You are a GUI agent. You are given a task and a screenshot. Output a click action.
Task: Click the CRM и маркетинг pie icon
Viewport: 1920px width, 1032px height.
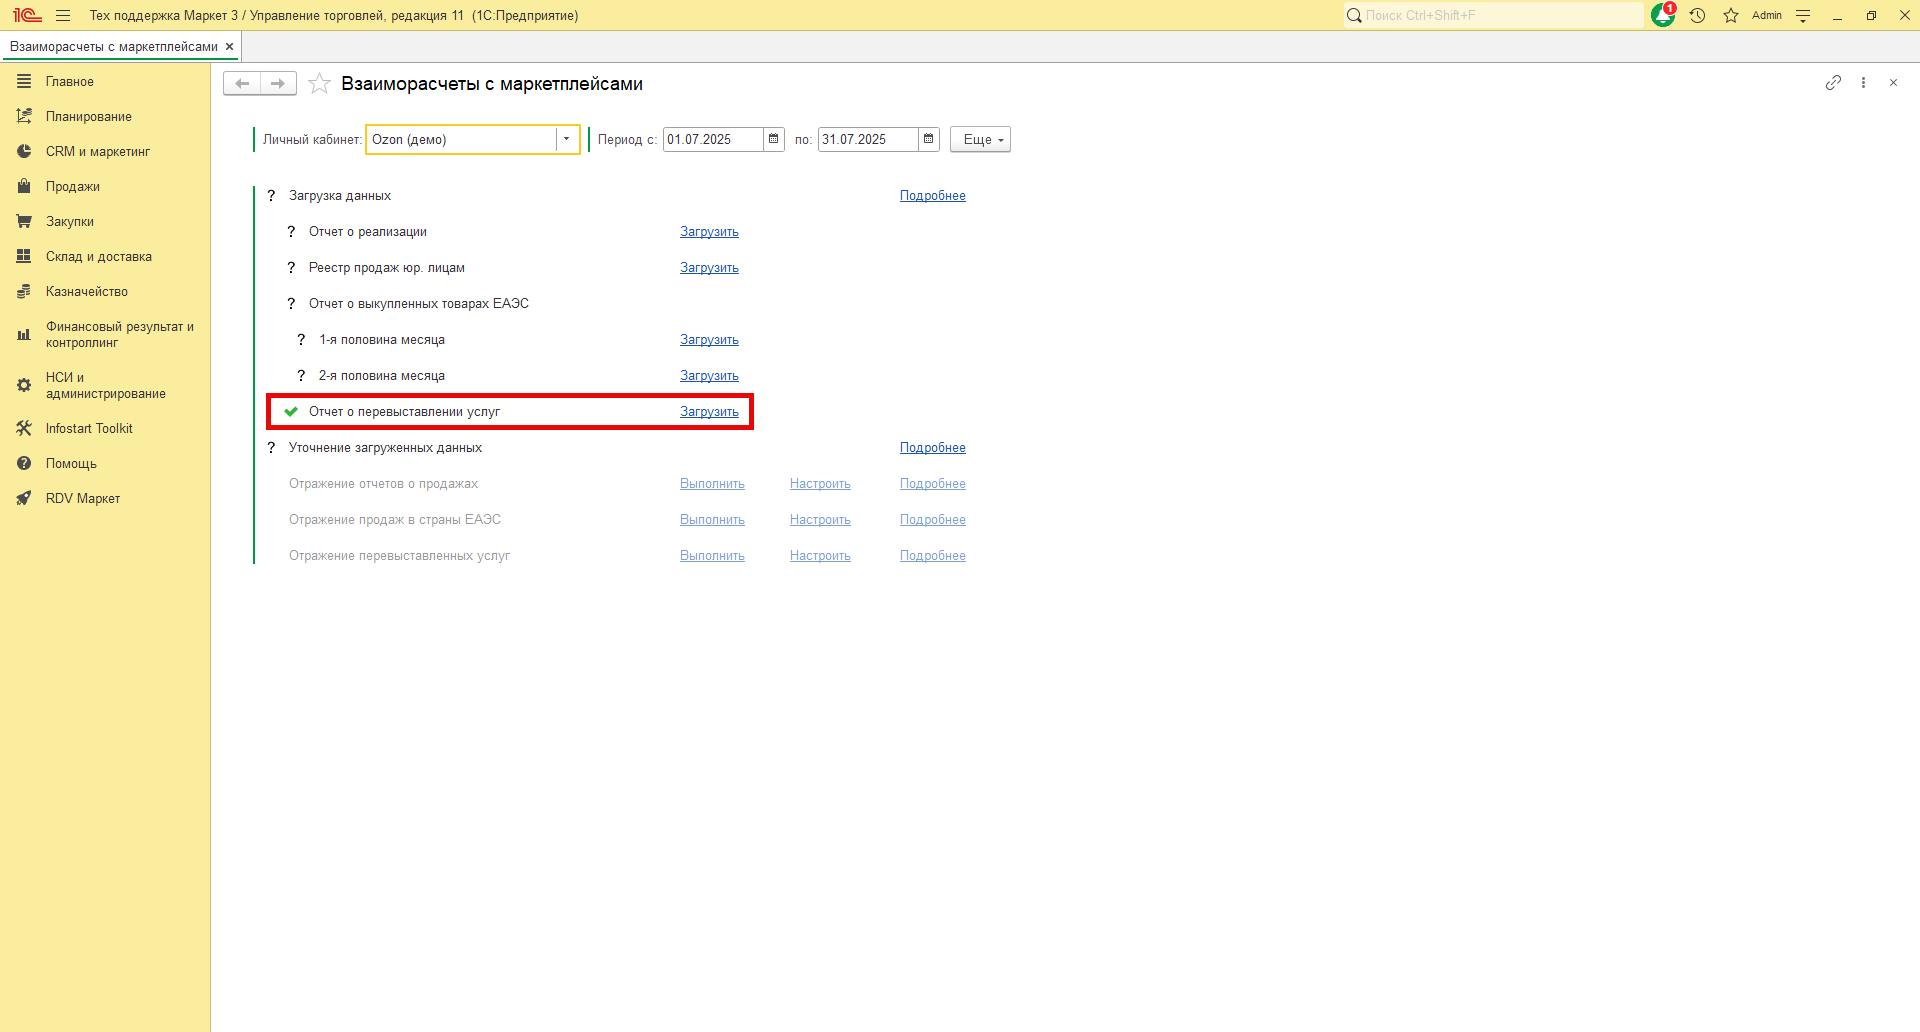point(24,151)
